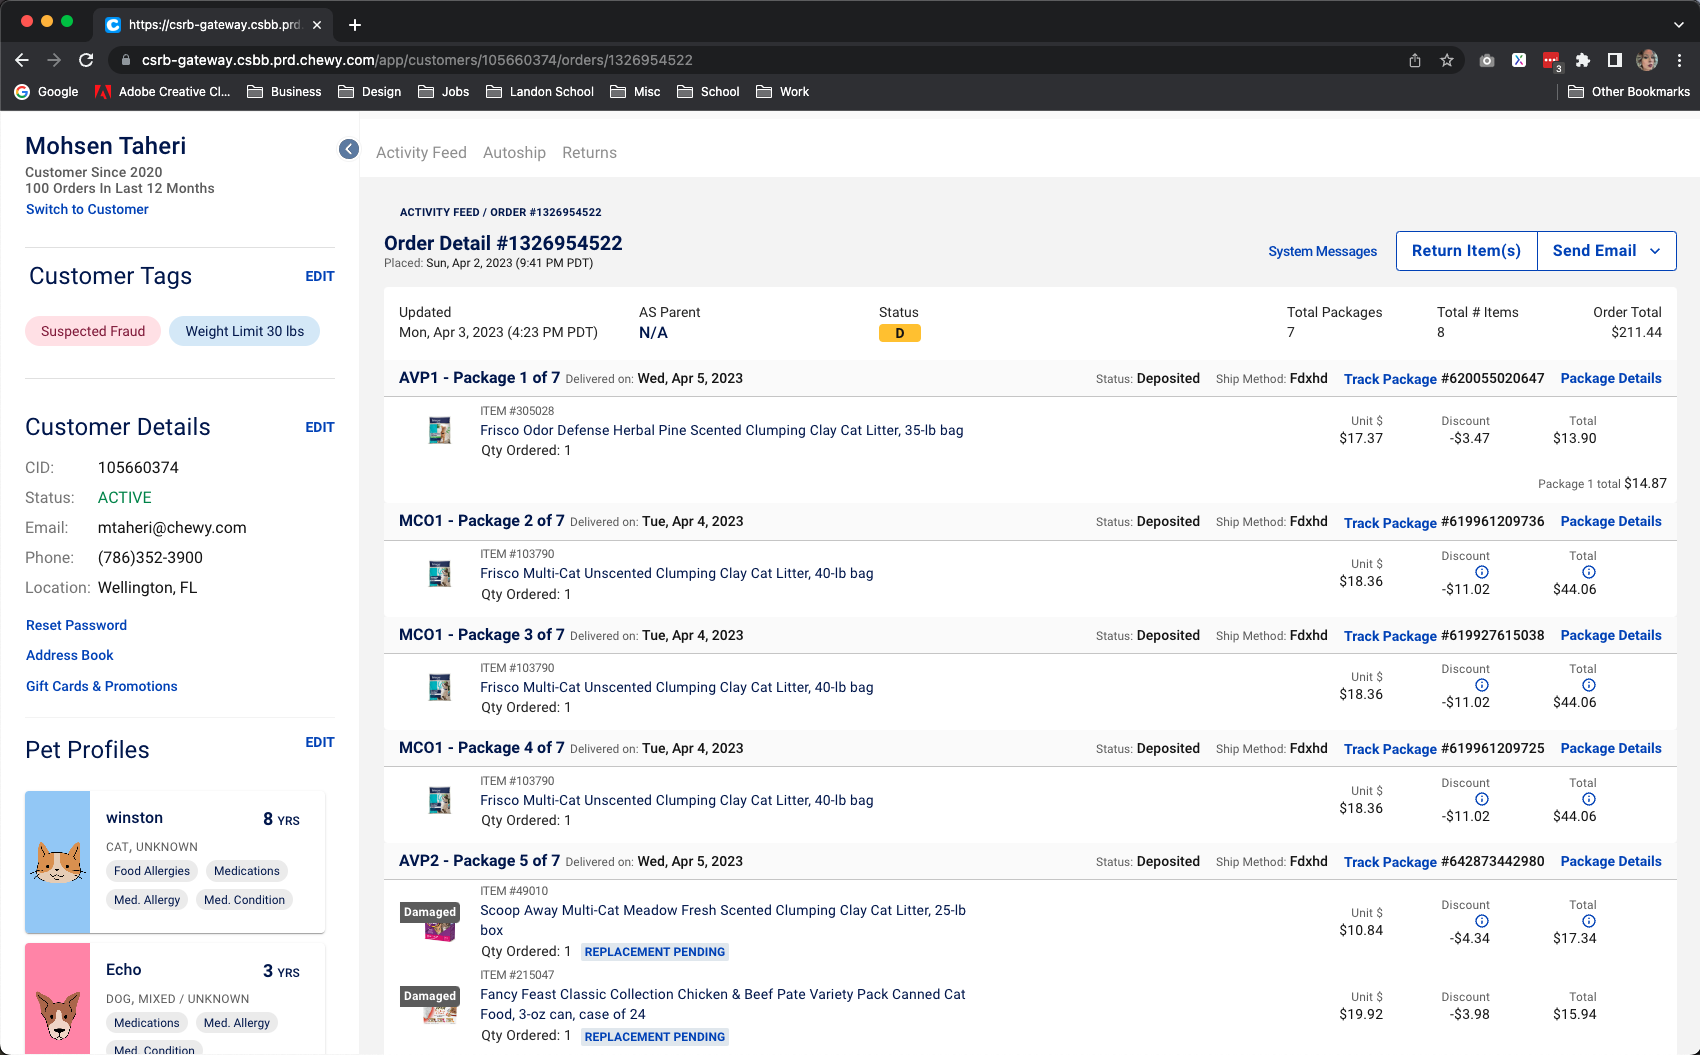The height and width of the screenshot is (1055, 1700).
Task: Open the Business bookmarks folder
Action: (x=284, y=91)
